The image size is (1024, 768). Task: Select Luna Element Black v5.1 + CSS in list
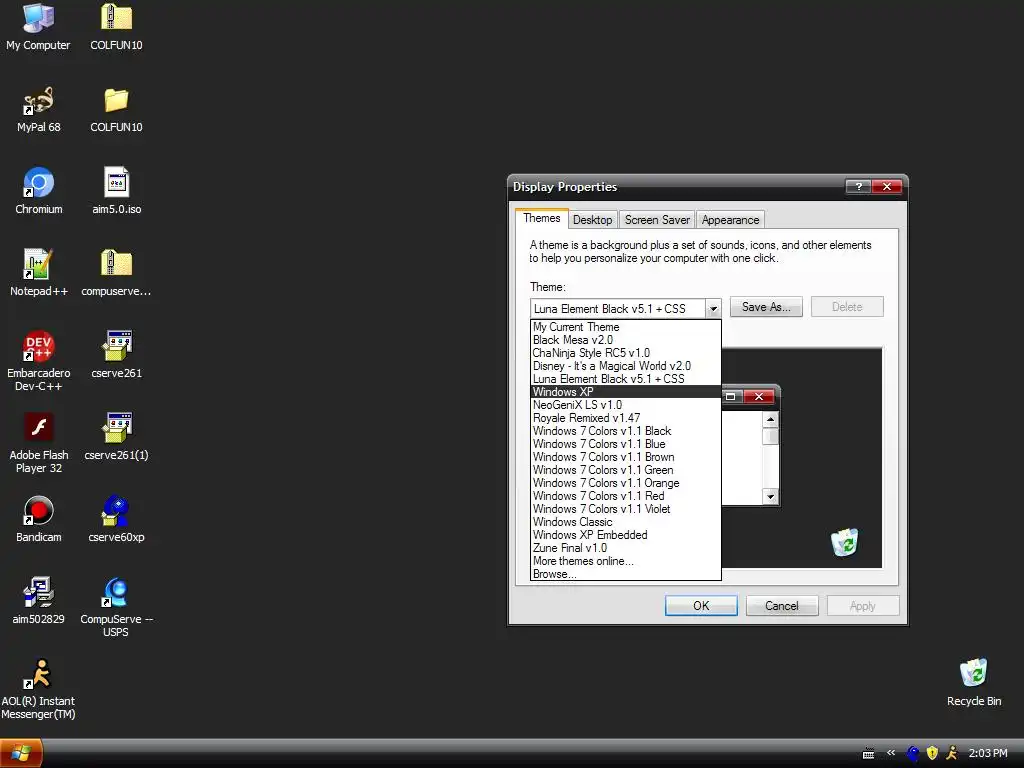tap(626, 379)
